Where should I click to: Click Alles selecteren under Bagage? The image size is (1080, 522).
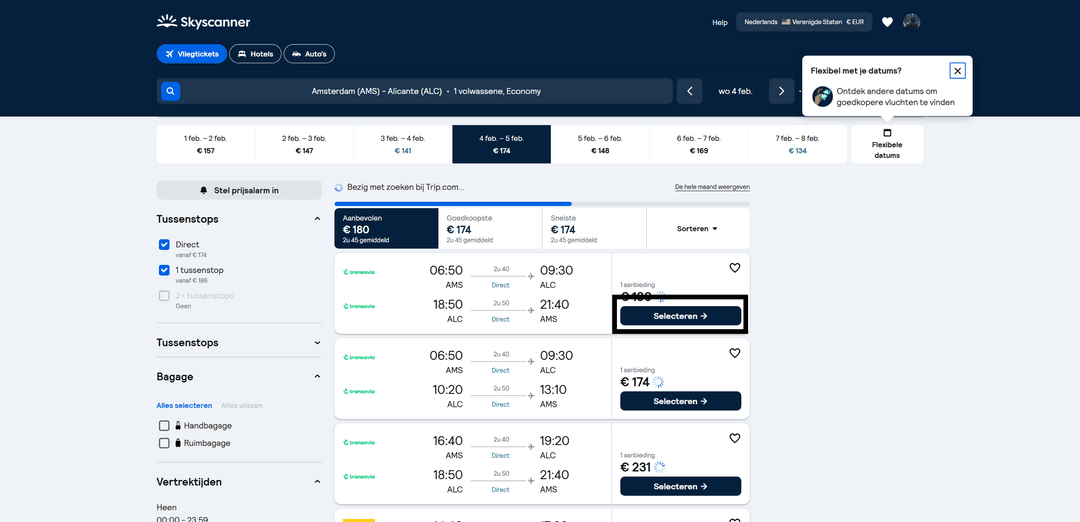[185, 406]
